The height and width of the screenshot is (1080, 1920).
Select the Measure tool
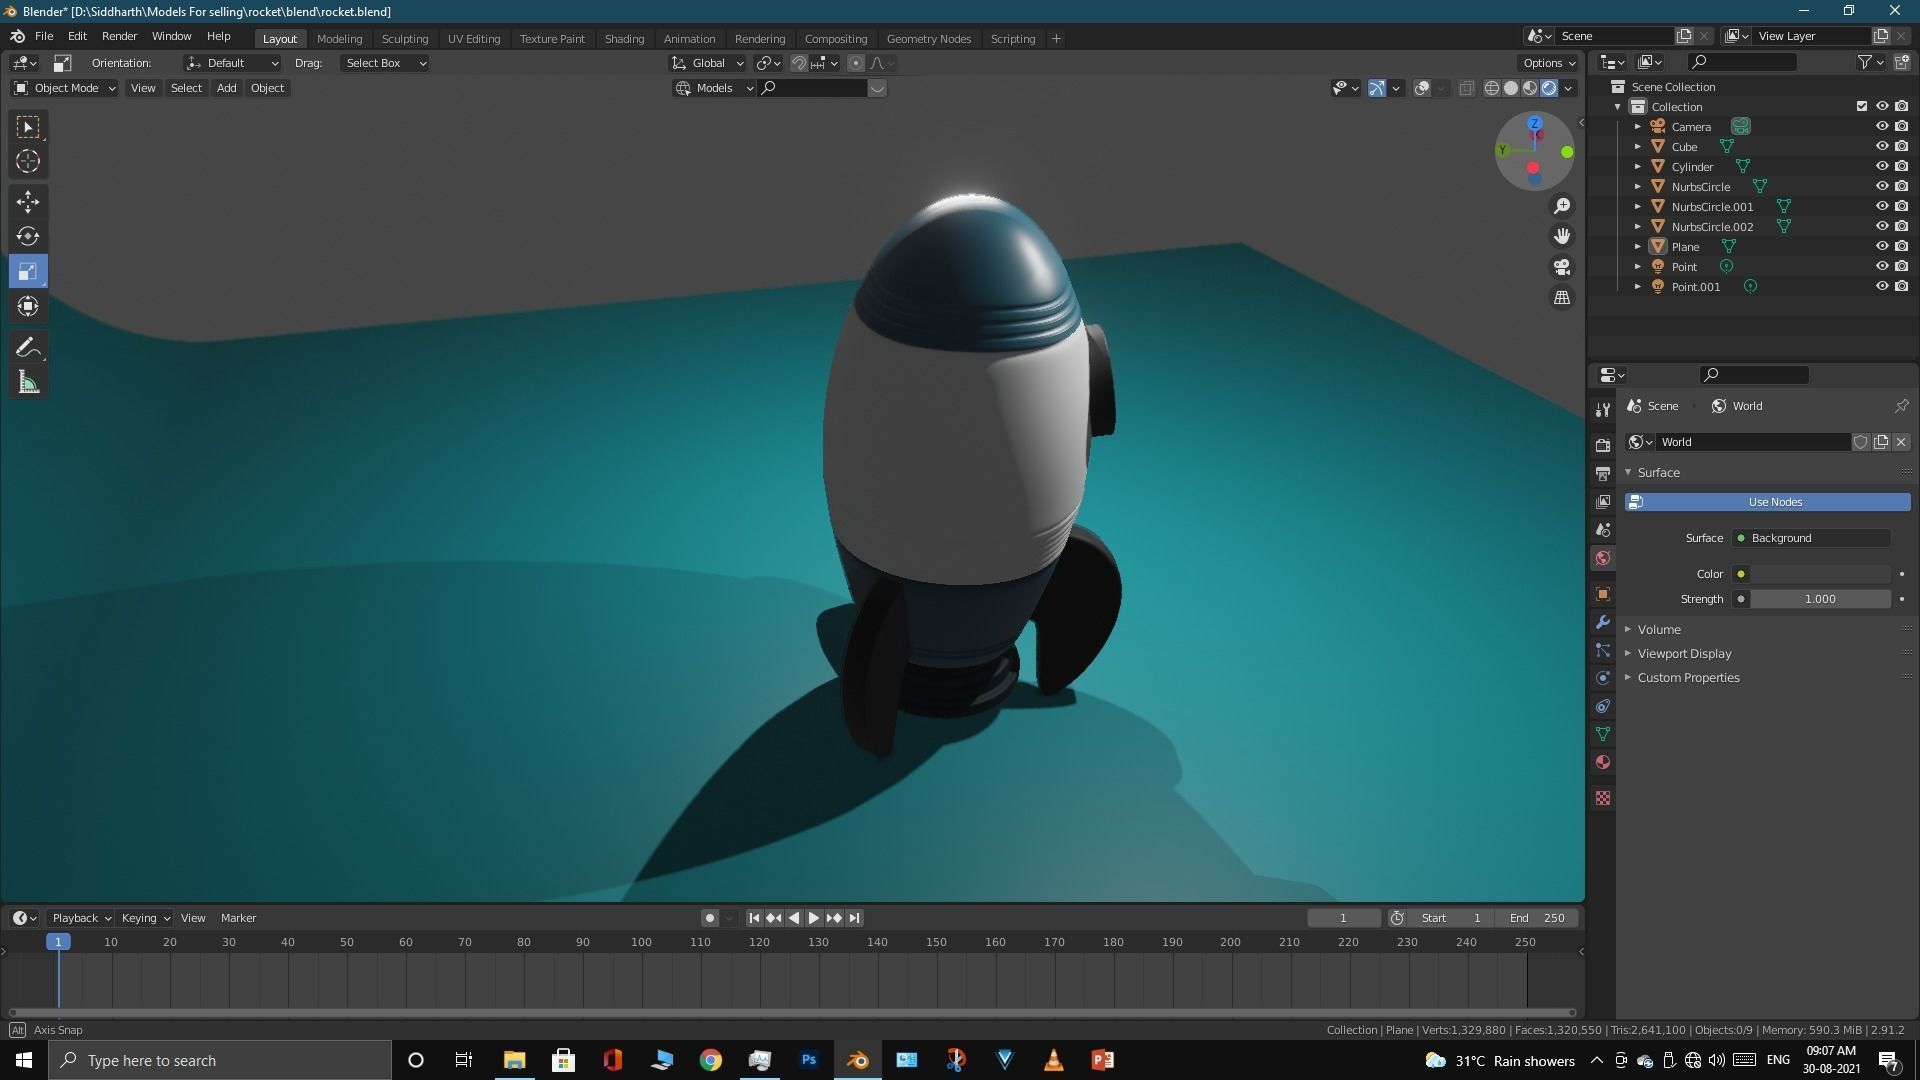pos(28,383)
